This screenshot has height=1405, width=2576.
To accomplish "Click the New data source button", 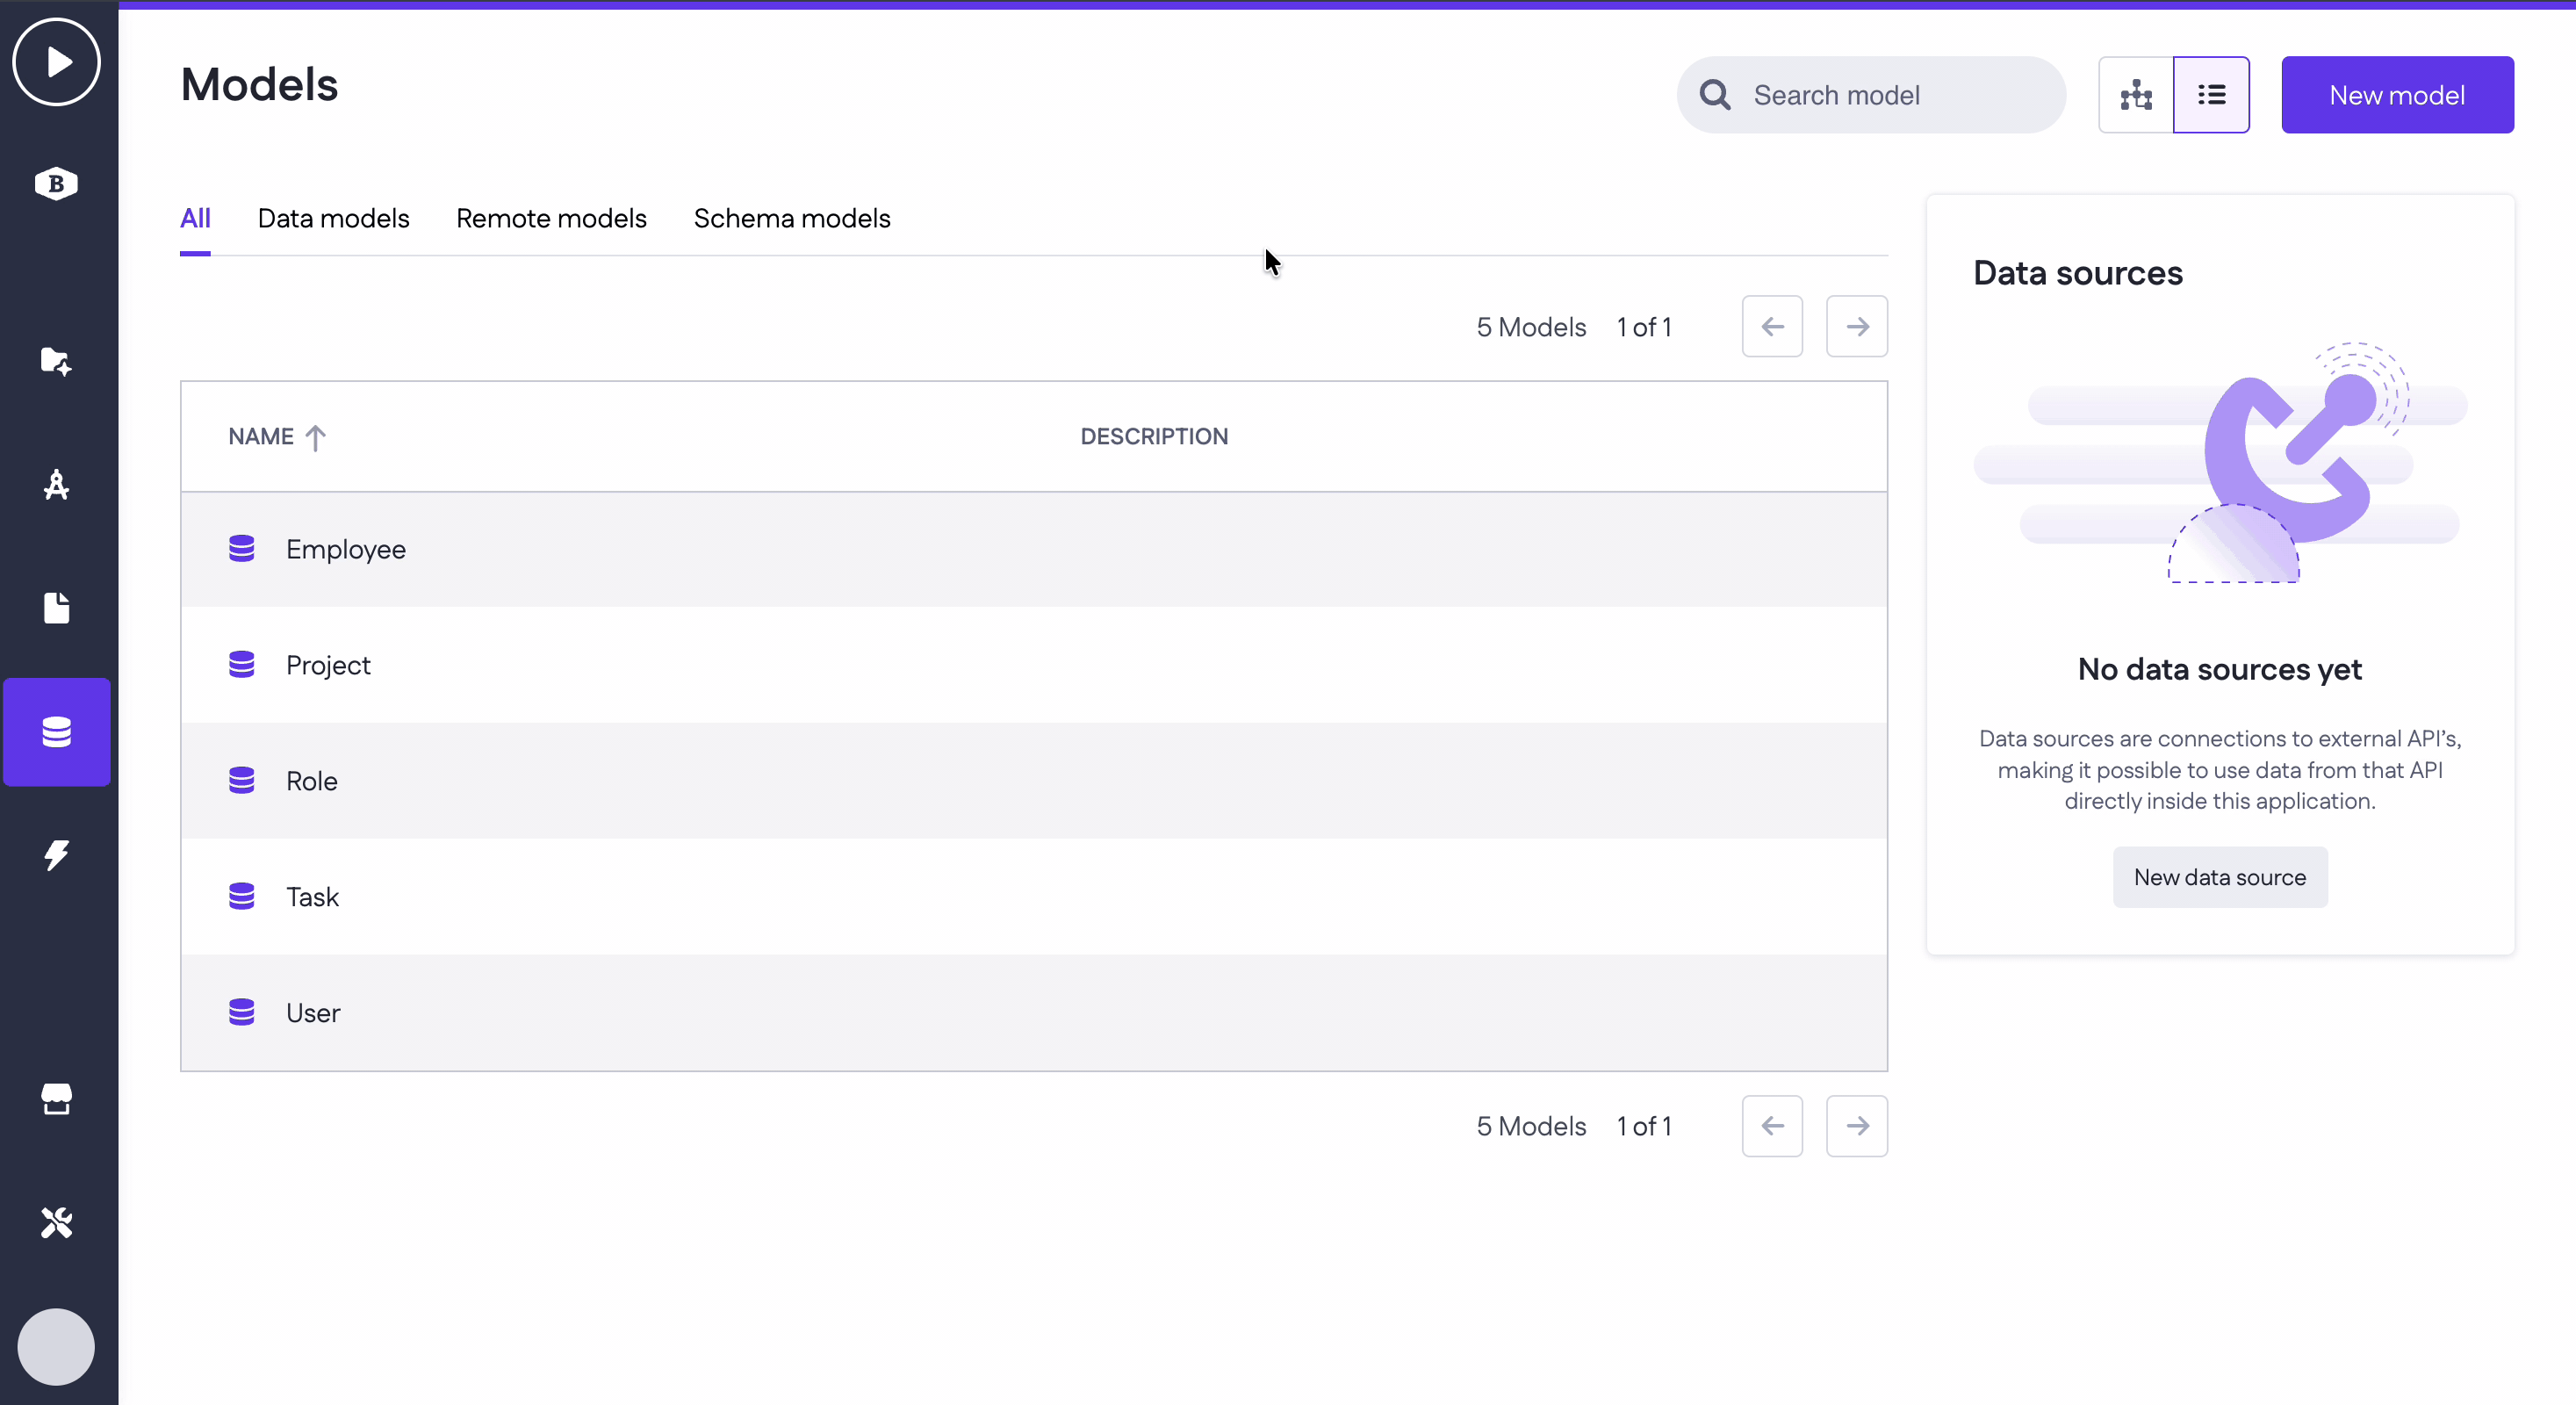I will click(x=2219, y=877).
